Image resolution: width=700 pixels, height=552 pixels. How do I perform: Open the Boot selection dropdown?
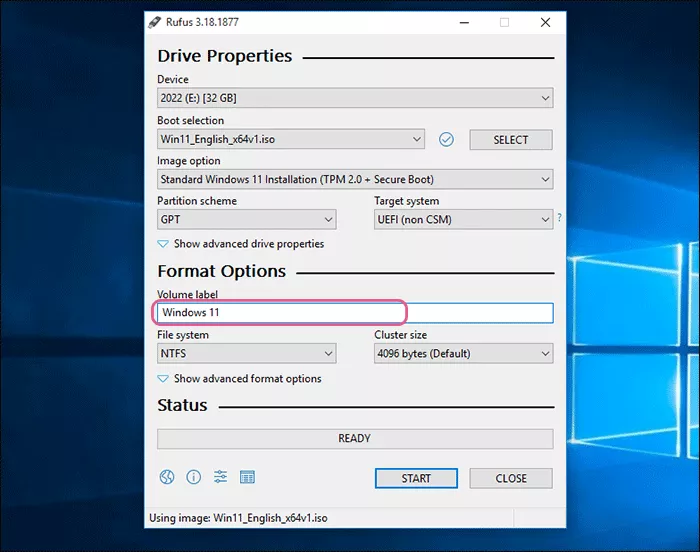click(291, 139)
